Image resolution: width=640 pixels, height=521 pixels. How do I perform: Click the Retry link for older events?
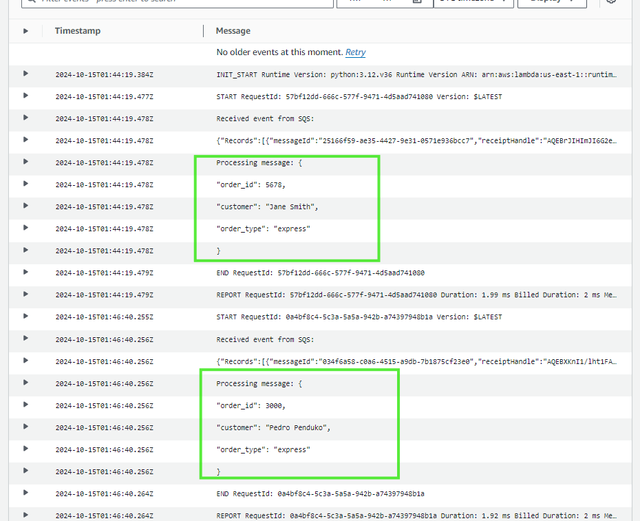pos(355,52)
